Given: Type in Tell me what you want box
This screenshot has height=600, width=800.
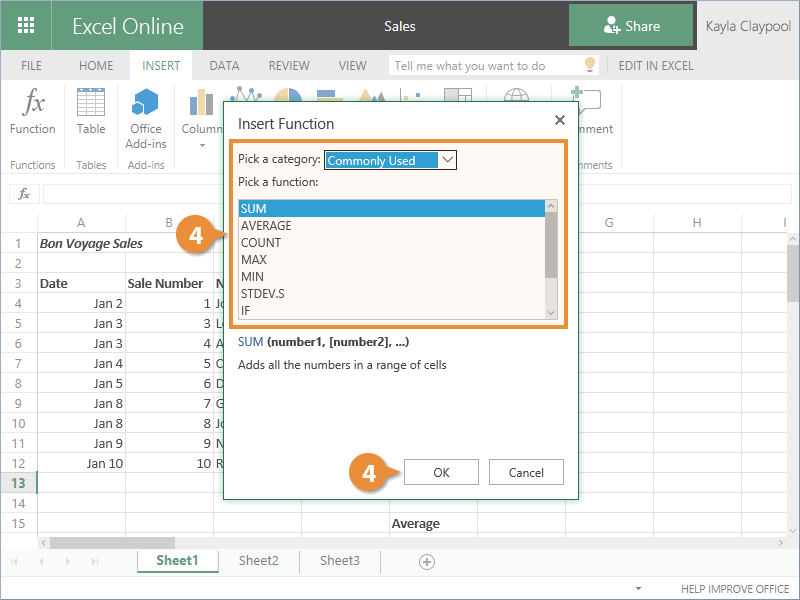Looking at the screenshot, I should (484, 66).
